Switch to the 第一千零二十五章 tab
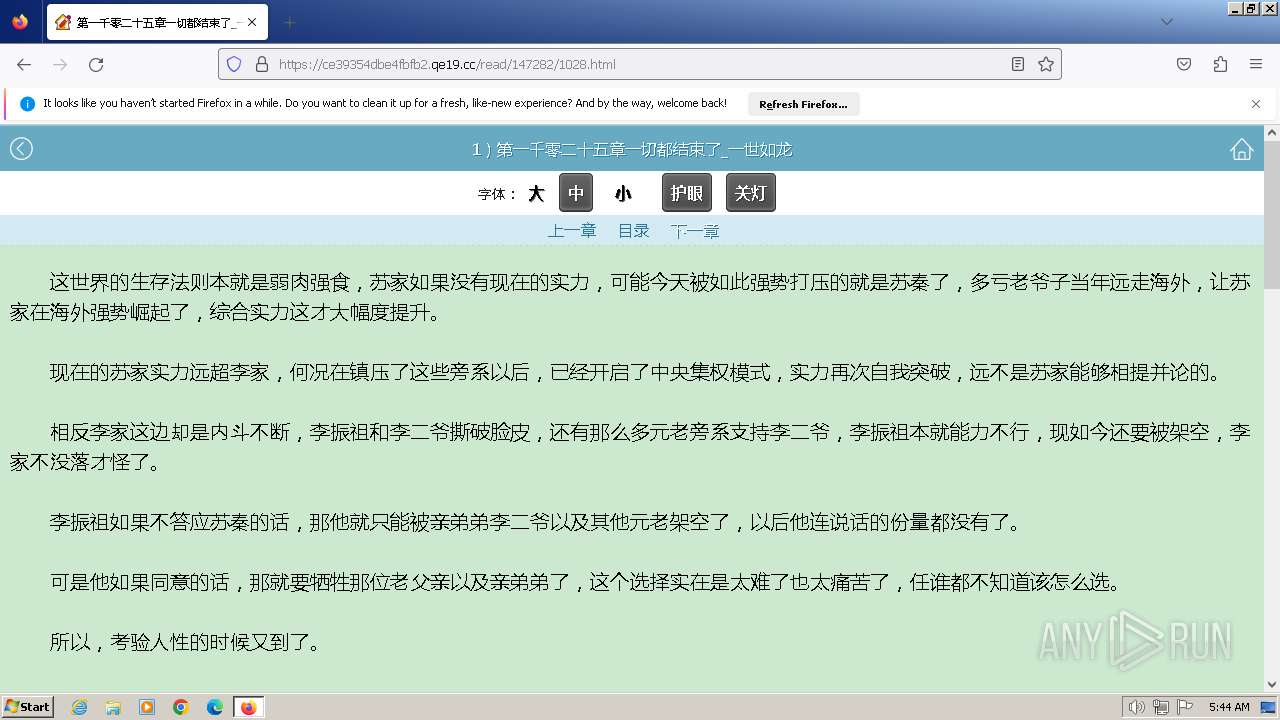The image size is (1280, 720). (157, 22)
